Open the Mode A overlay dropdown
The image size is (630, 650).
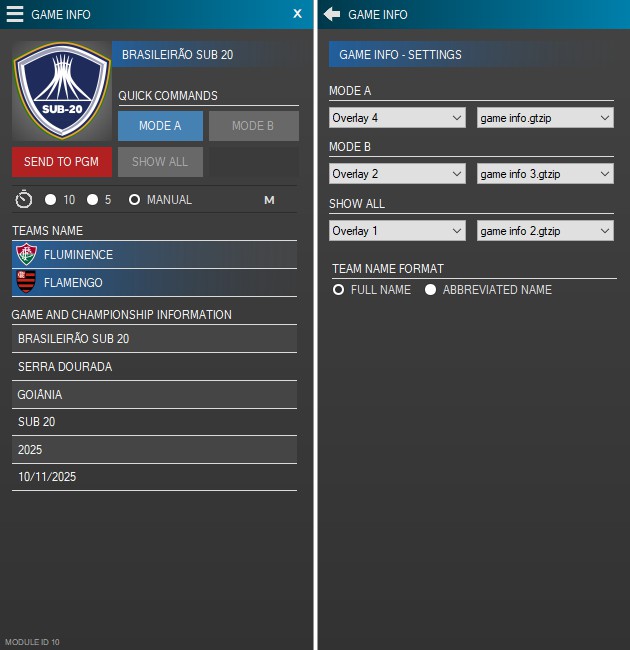point(397,118)
